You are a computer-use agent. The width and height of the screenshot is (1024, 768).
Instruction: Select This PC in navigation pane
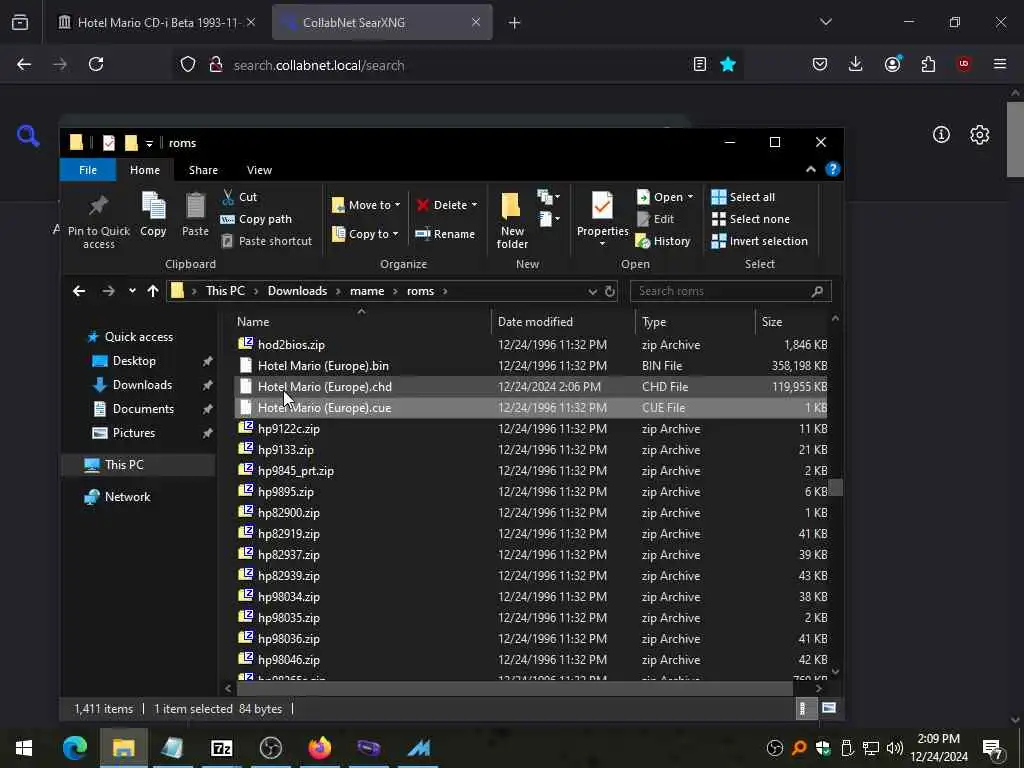pos(124,464)
